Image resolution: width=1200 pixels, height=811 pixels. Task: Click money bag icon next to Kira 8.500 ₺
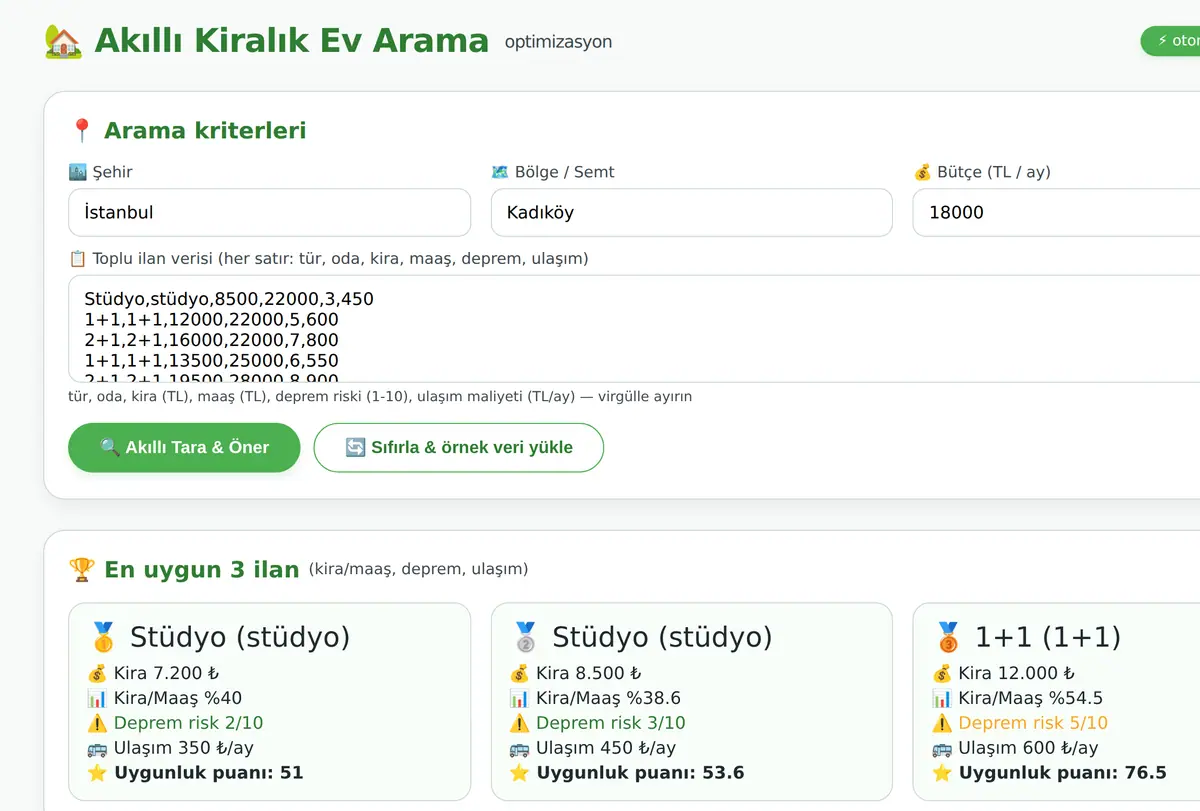(x=519, y=673)
